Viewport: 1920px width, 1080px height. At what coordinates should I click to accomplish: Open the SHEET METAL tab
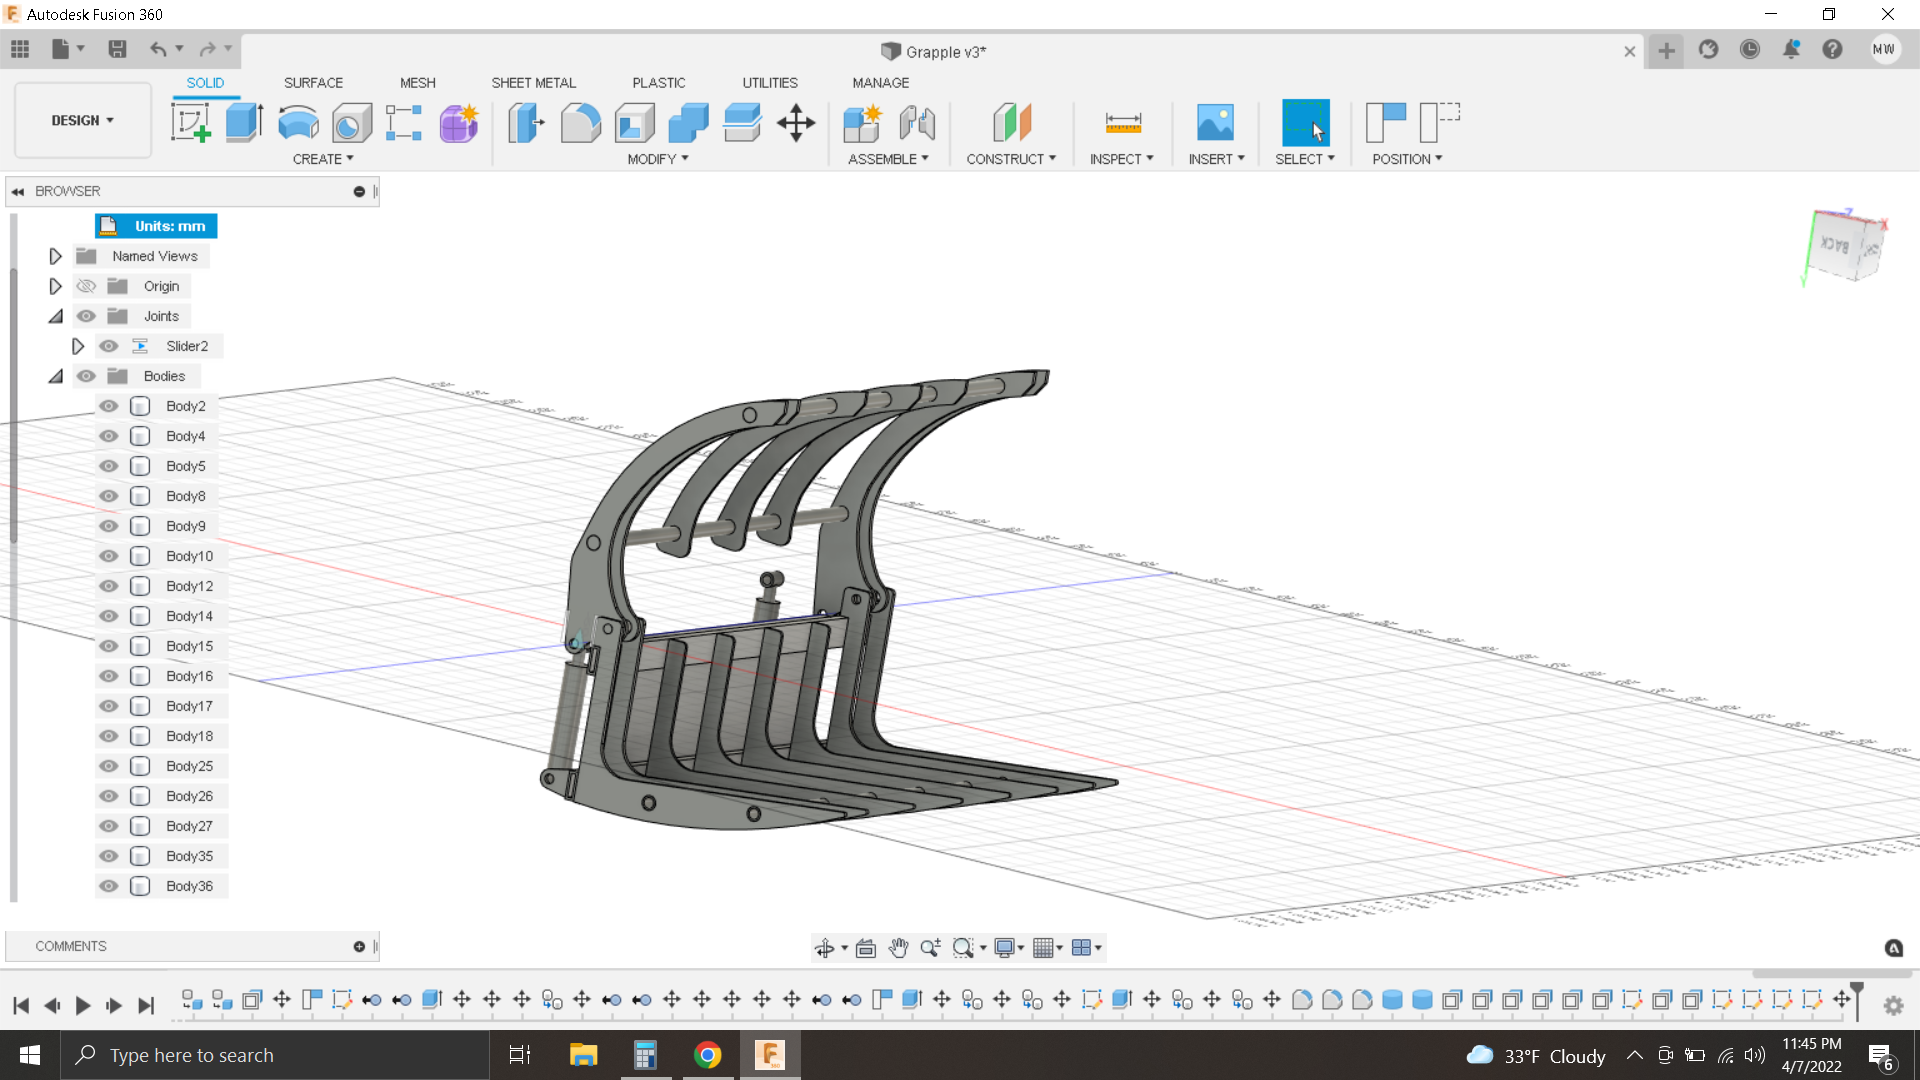pos(533,83)
